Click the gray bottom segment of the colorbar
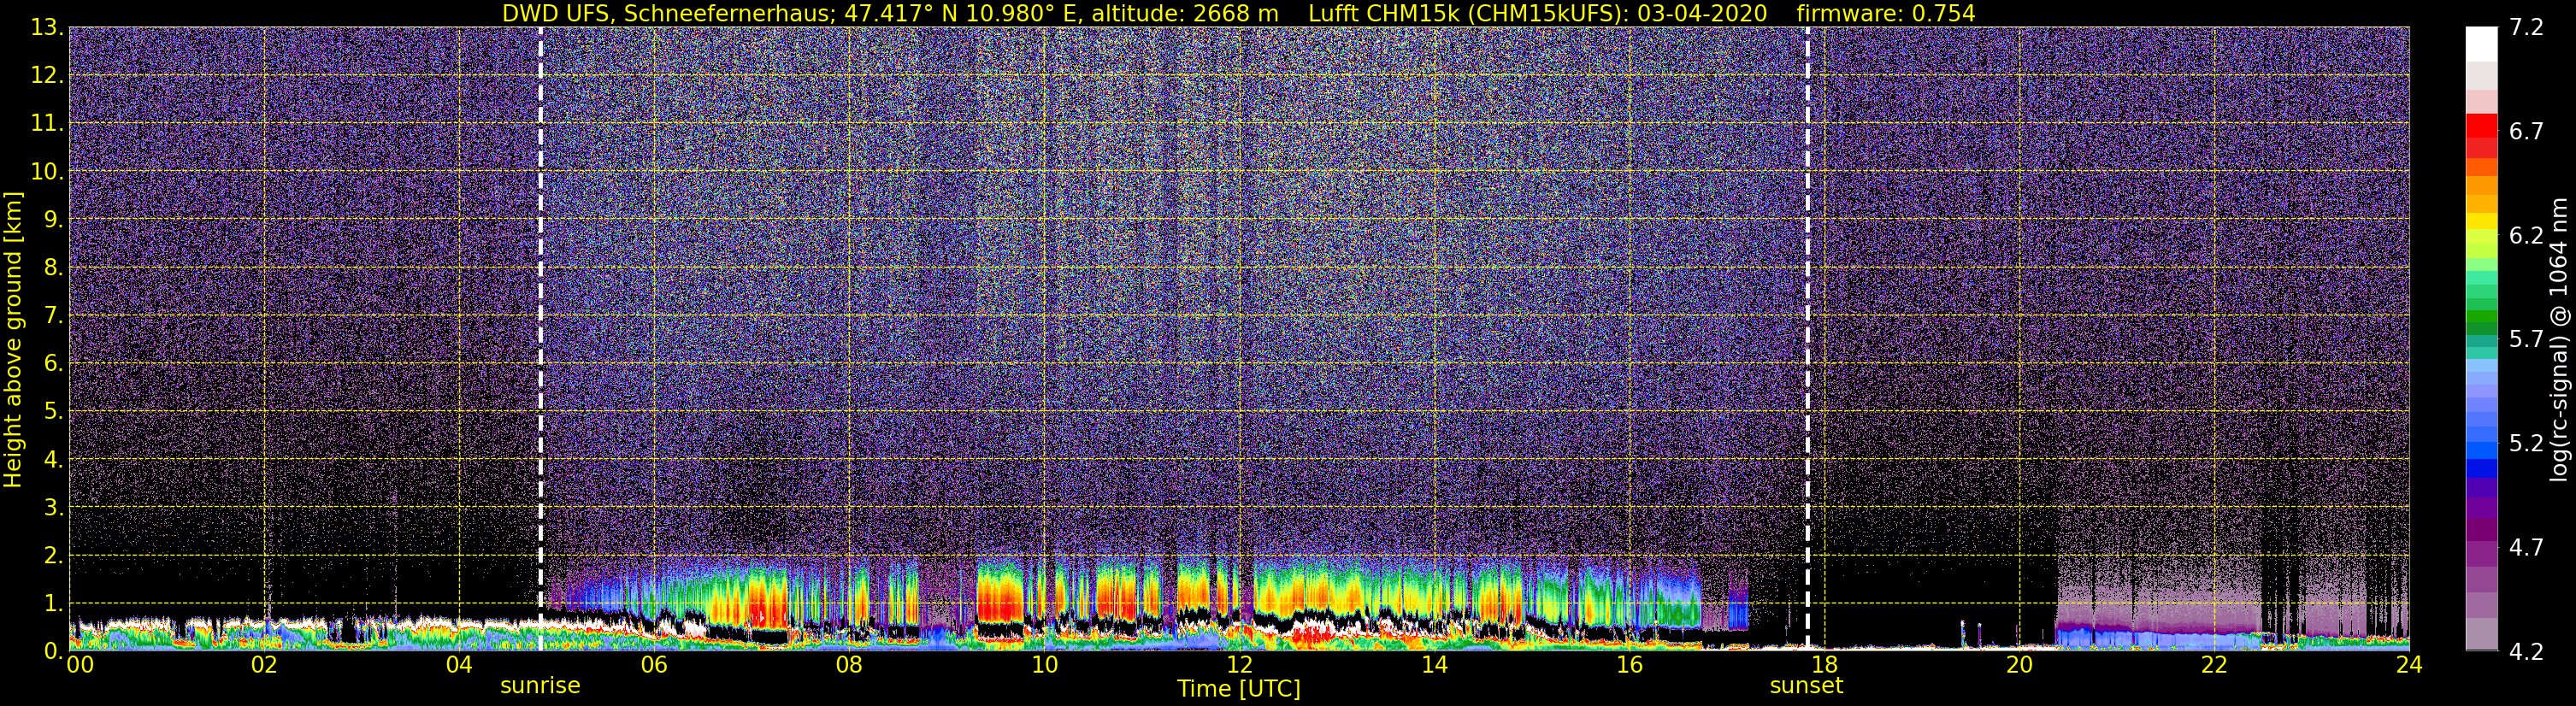2576x706 pixels. point(2481,634)
